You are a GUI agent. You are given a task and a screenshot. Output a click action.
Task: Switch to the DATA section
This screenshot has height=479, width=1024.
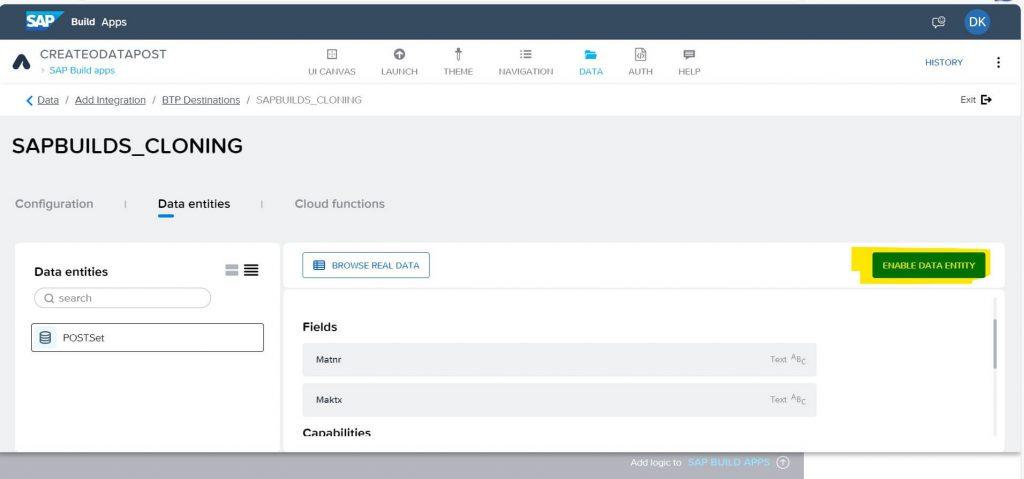click(x=590, y=62)
